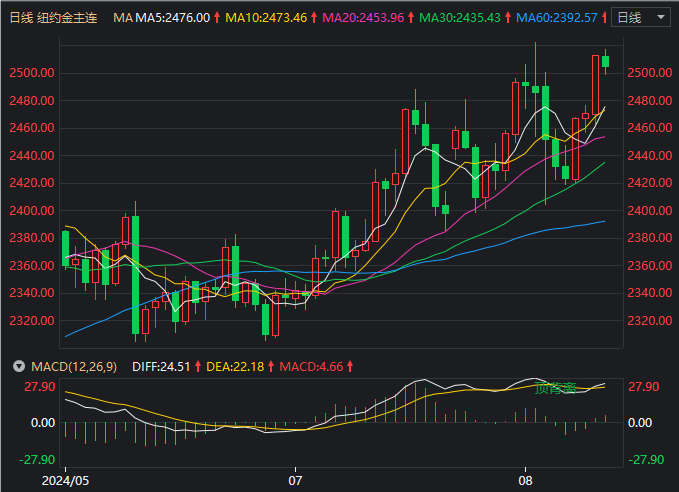Click the red circle icon beside MACD(12,26,9)
Viewport: 679px width, 492px height.
(x=17, y=367)
